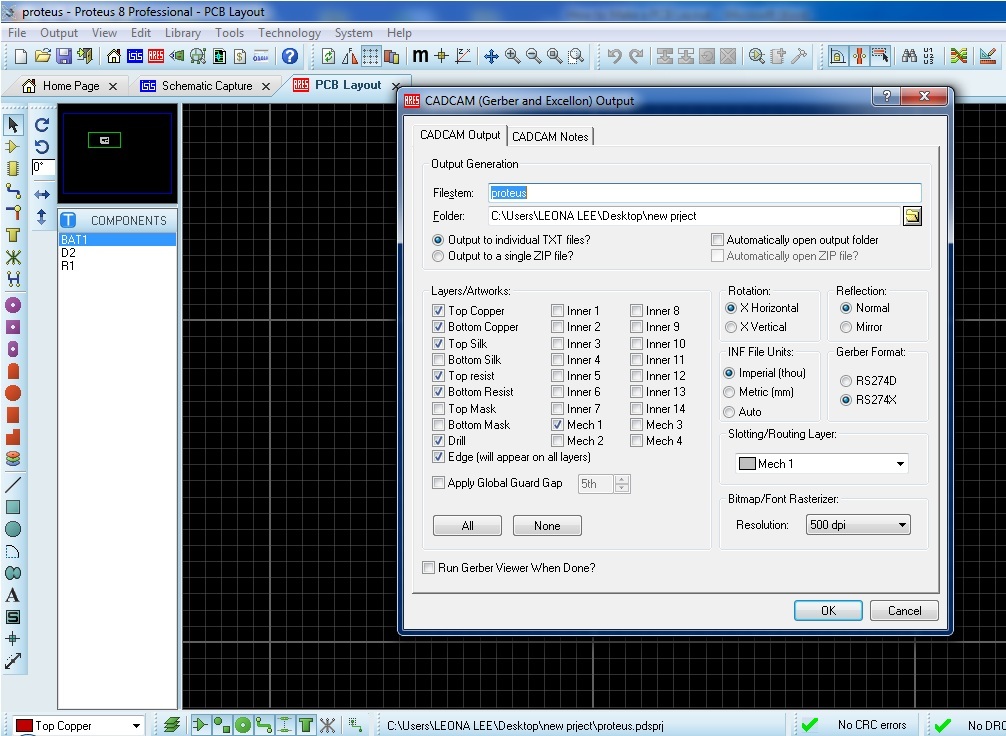The image size is (1006, 736).
Task: Click the Home icon in the toolbar
Action: point(114,57)
